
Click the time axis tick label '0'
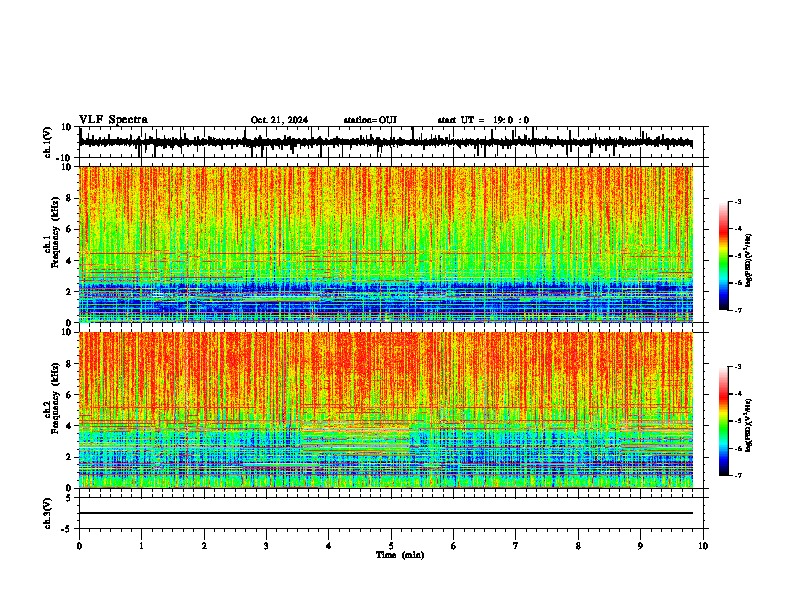click(79, 546)
